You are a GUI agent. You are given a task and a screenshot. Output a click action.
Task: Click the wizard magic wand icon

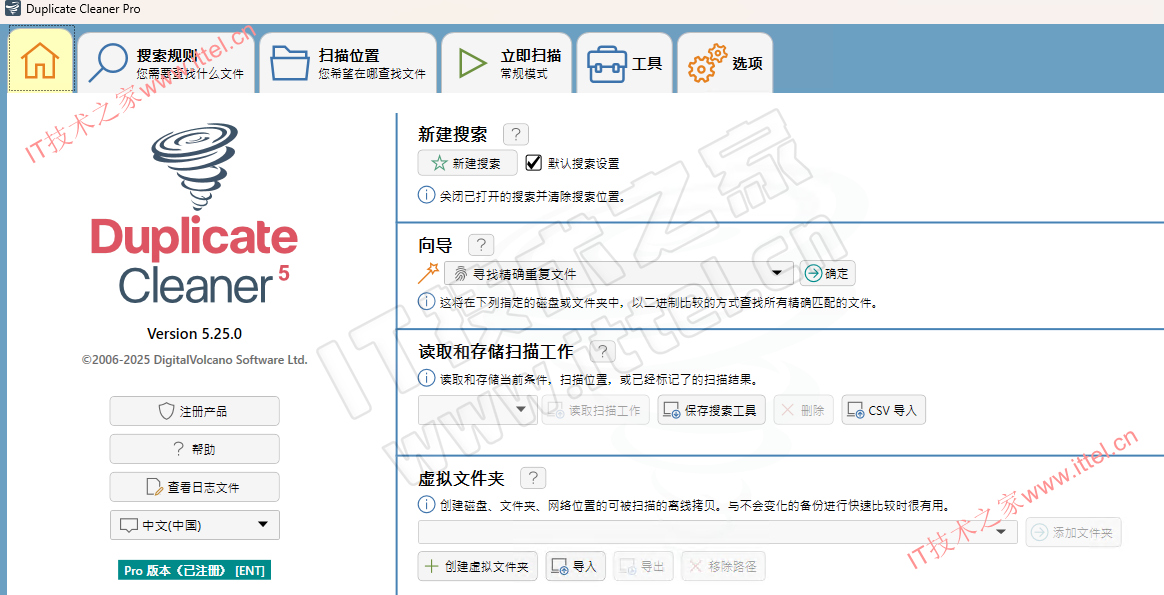tap(428, 274)
